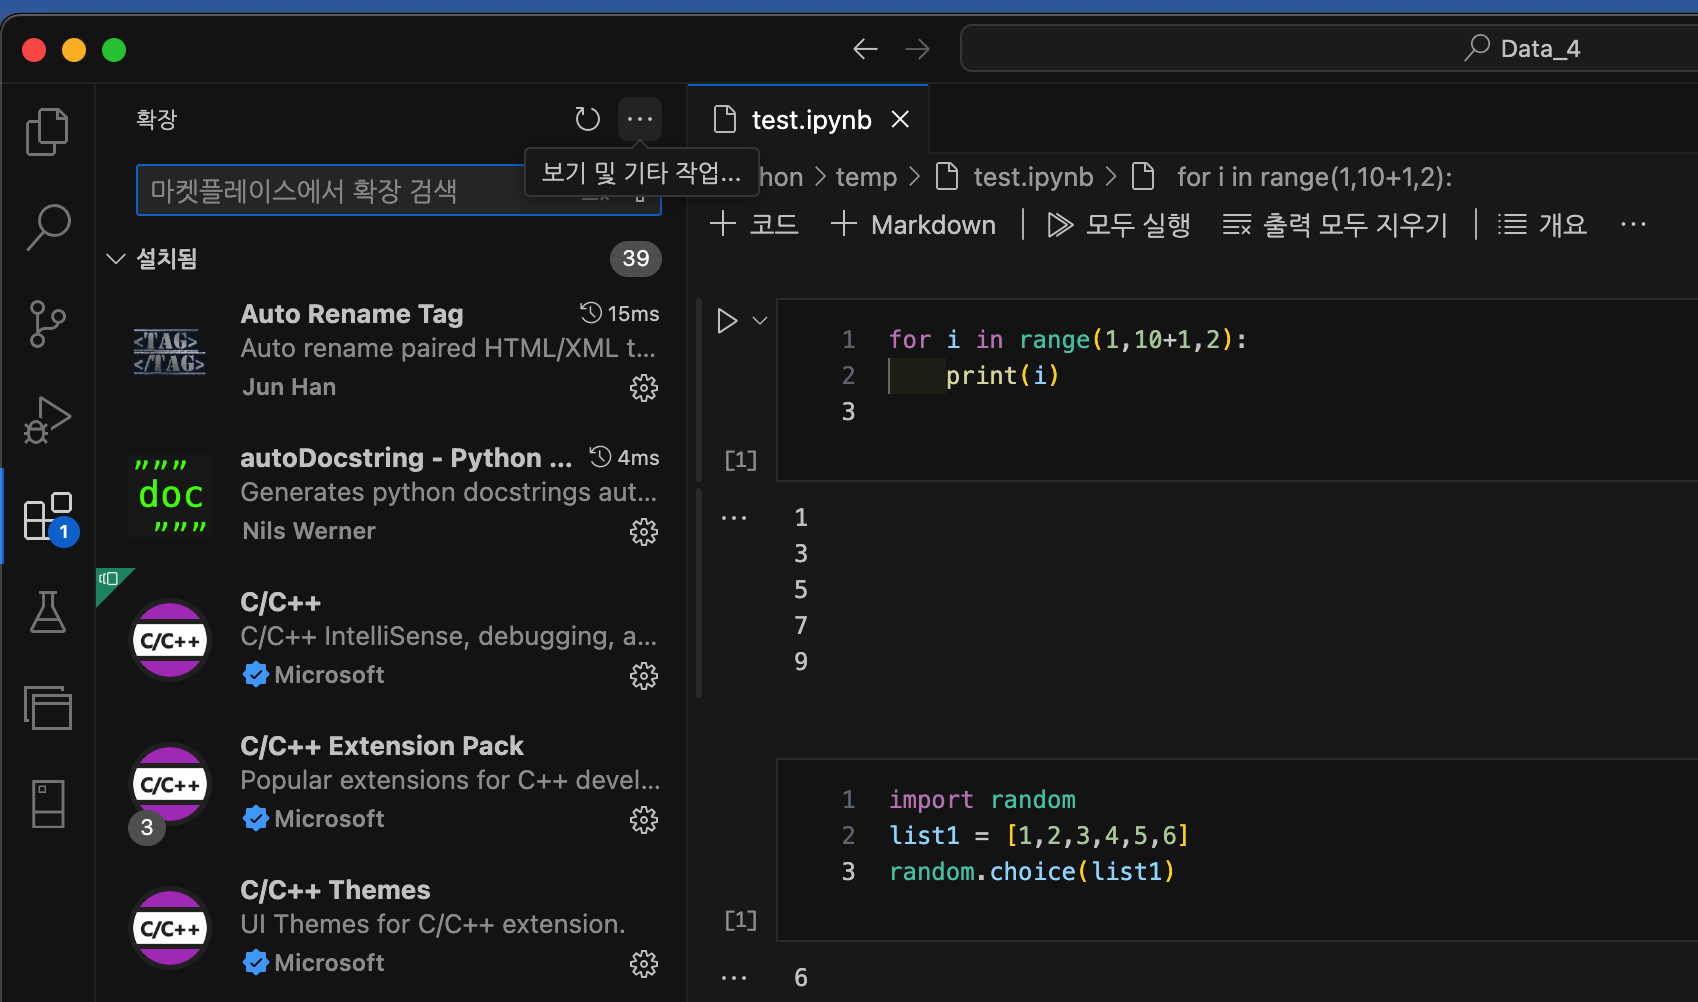
Task: Run all cells with 모두 실행
Action: click(x=1118, y=225)
